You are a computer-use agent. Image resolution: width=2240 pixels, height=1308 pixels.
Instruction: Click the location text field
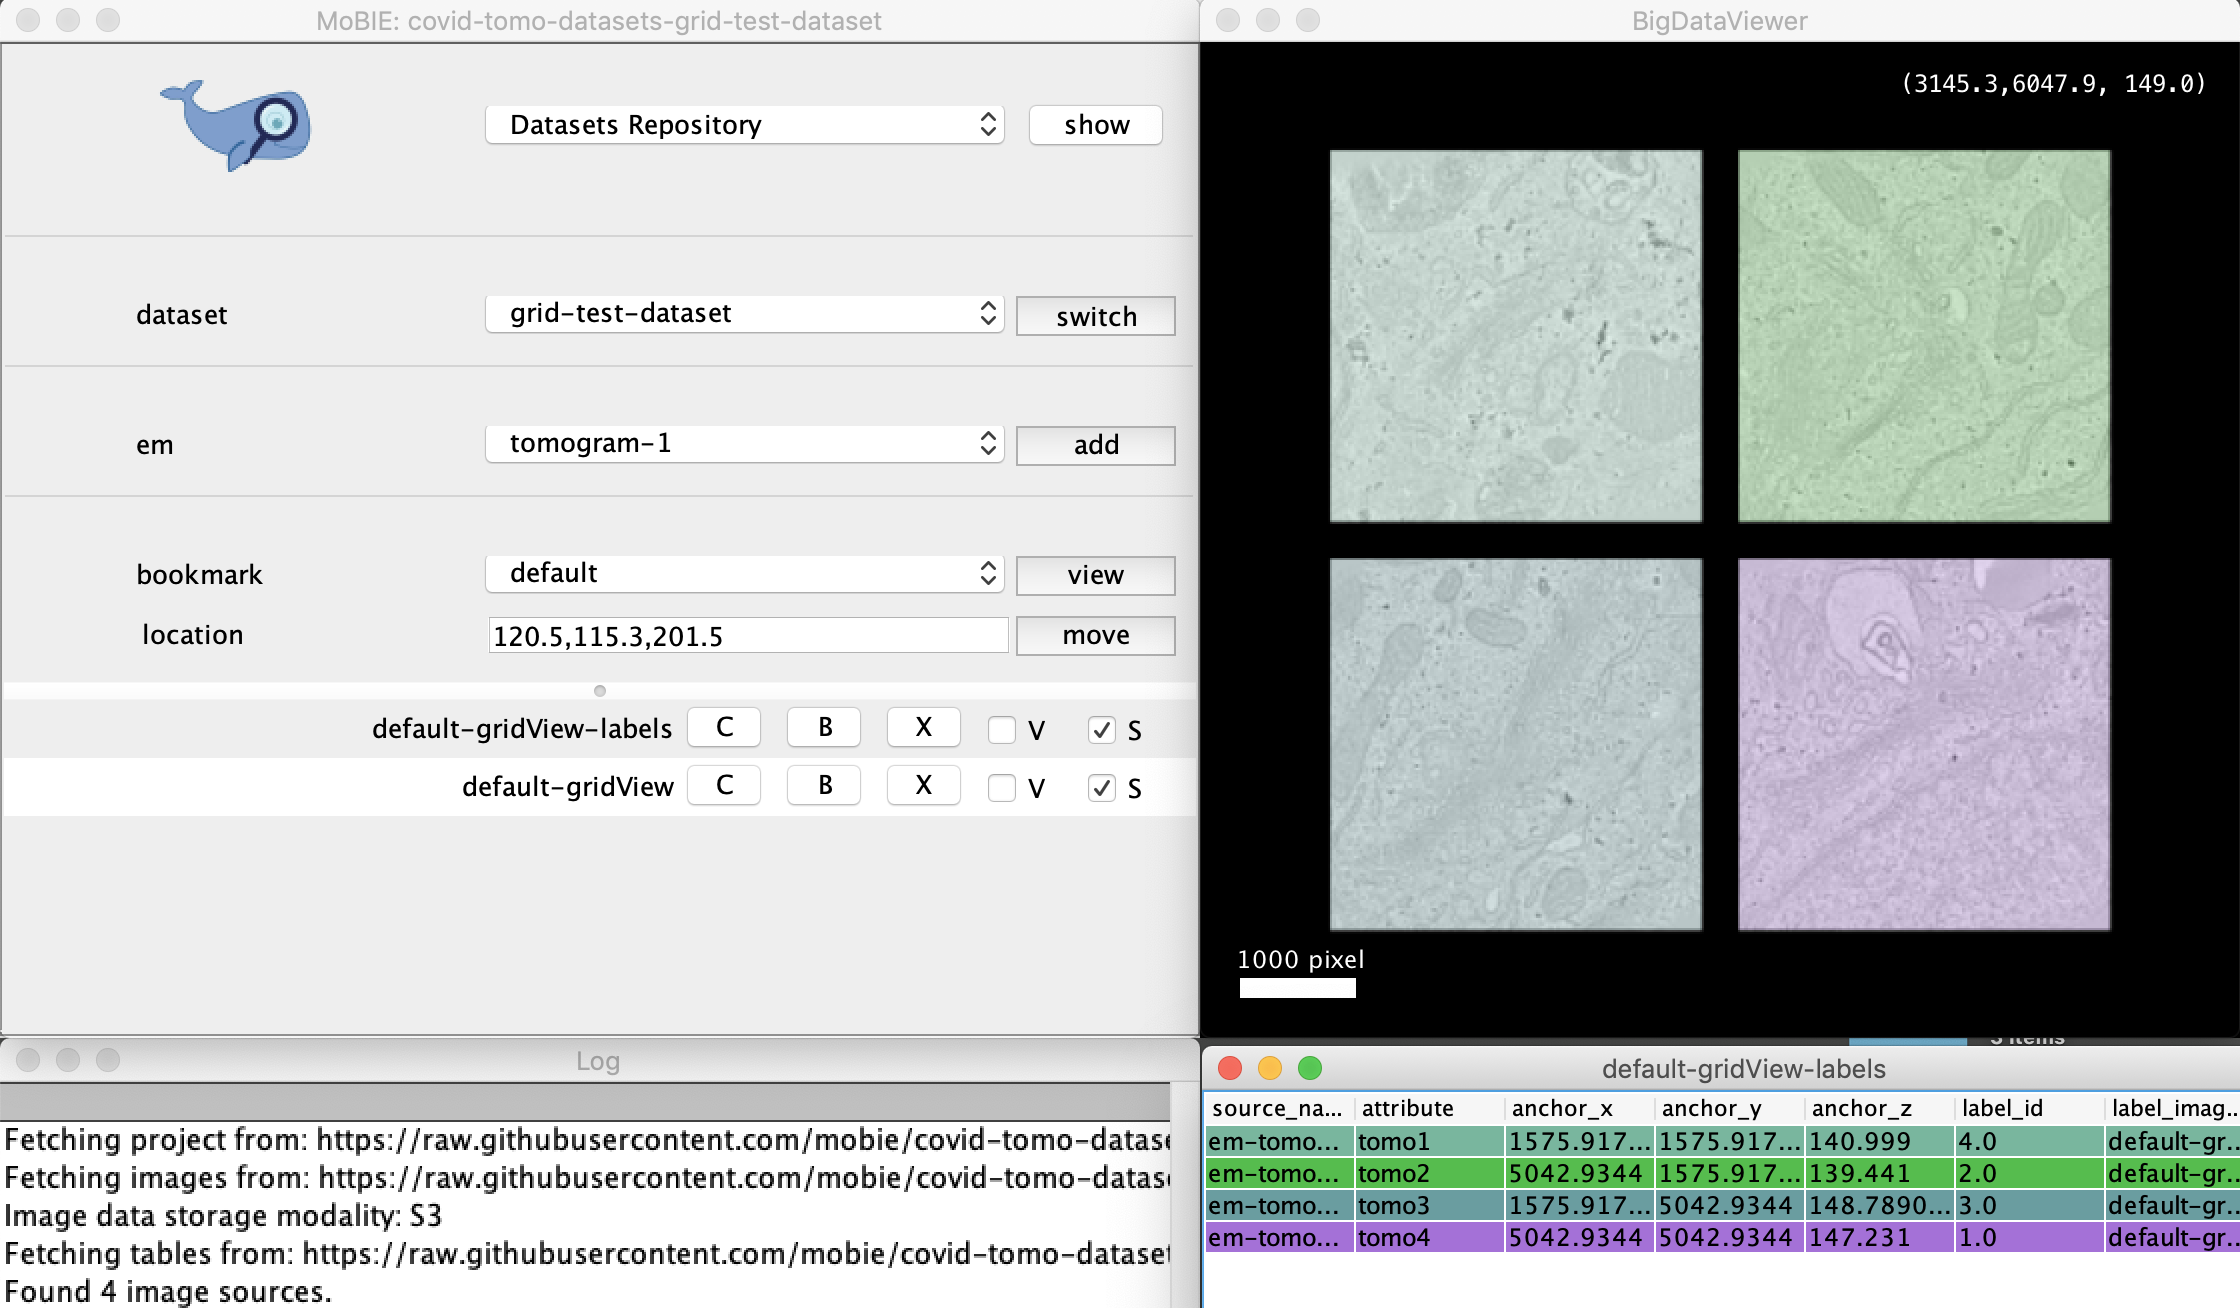(x=747, y=636)
